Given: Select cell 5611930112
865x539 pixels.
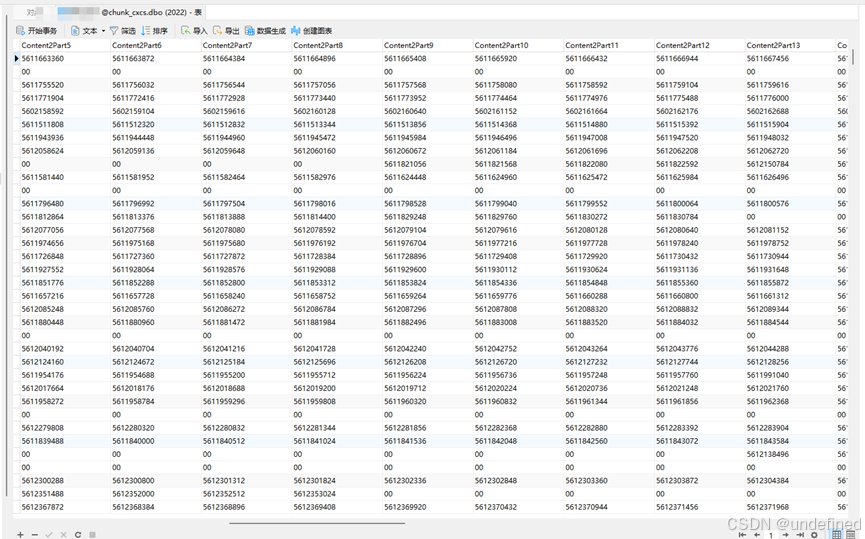Looking at the screenshot, I should click(518, 270).
